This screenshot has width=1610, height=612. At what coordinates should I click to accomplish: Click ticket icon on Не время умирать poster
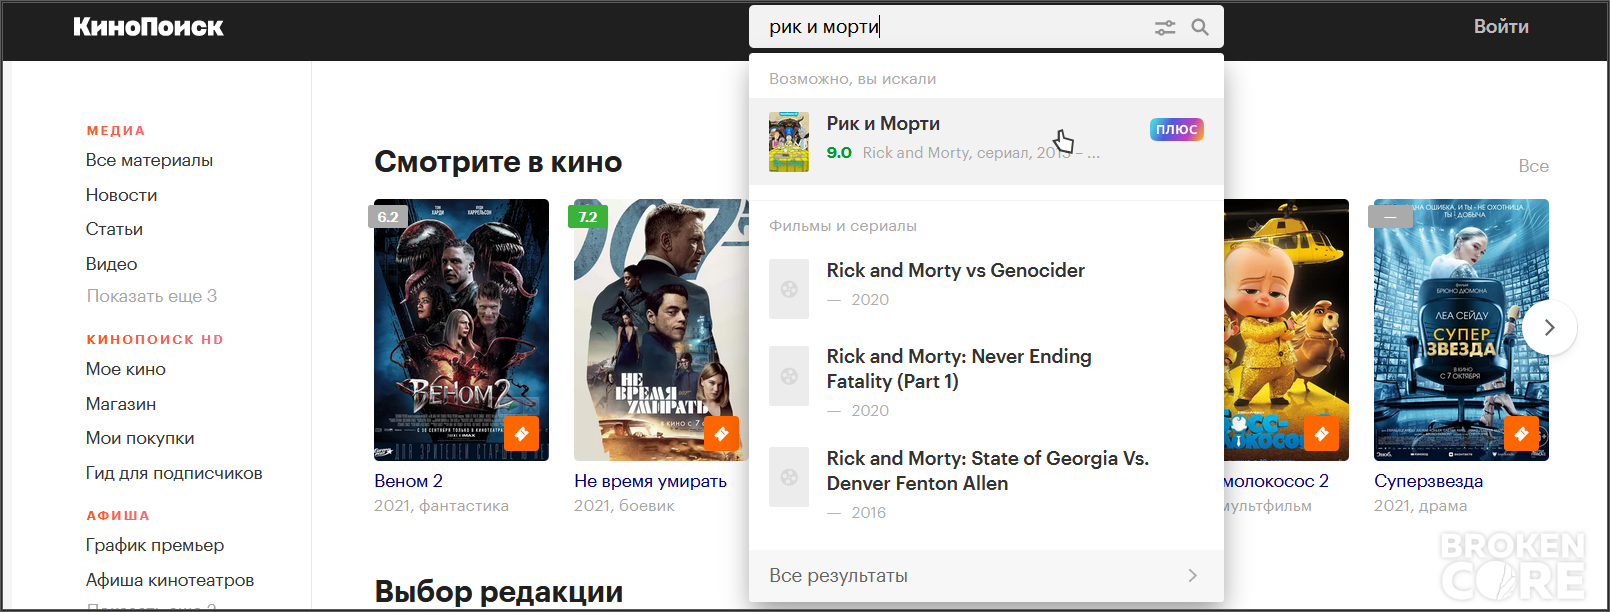coord(721,434)
